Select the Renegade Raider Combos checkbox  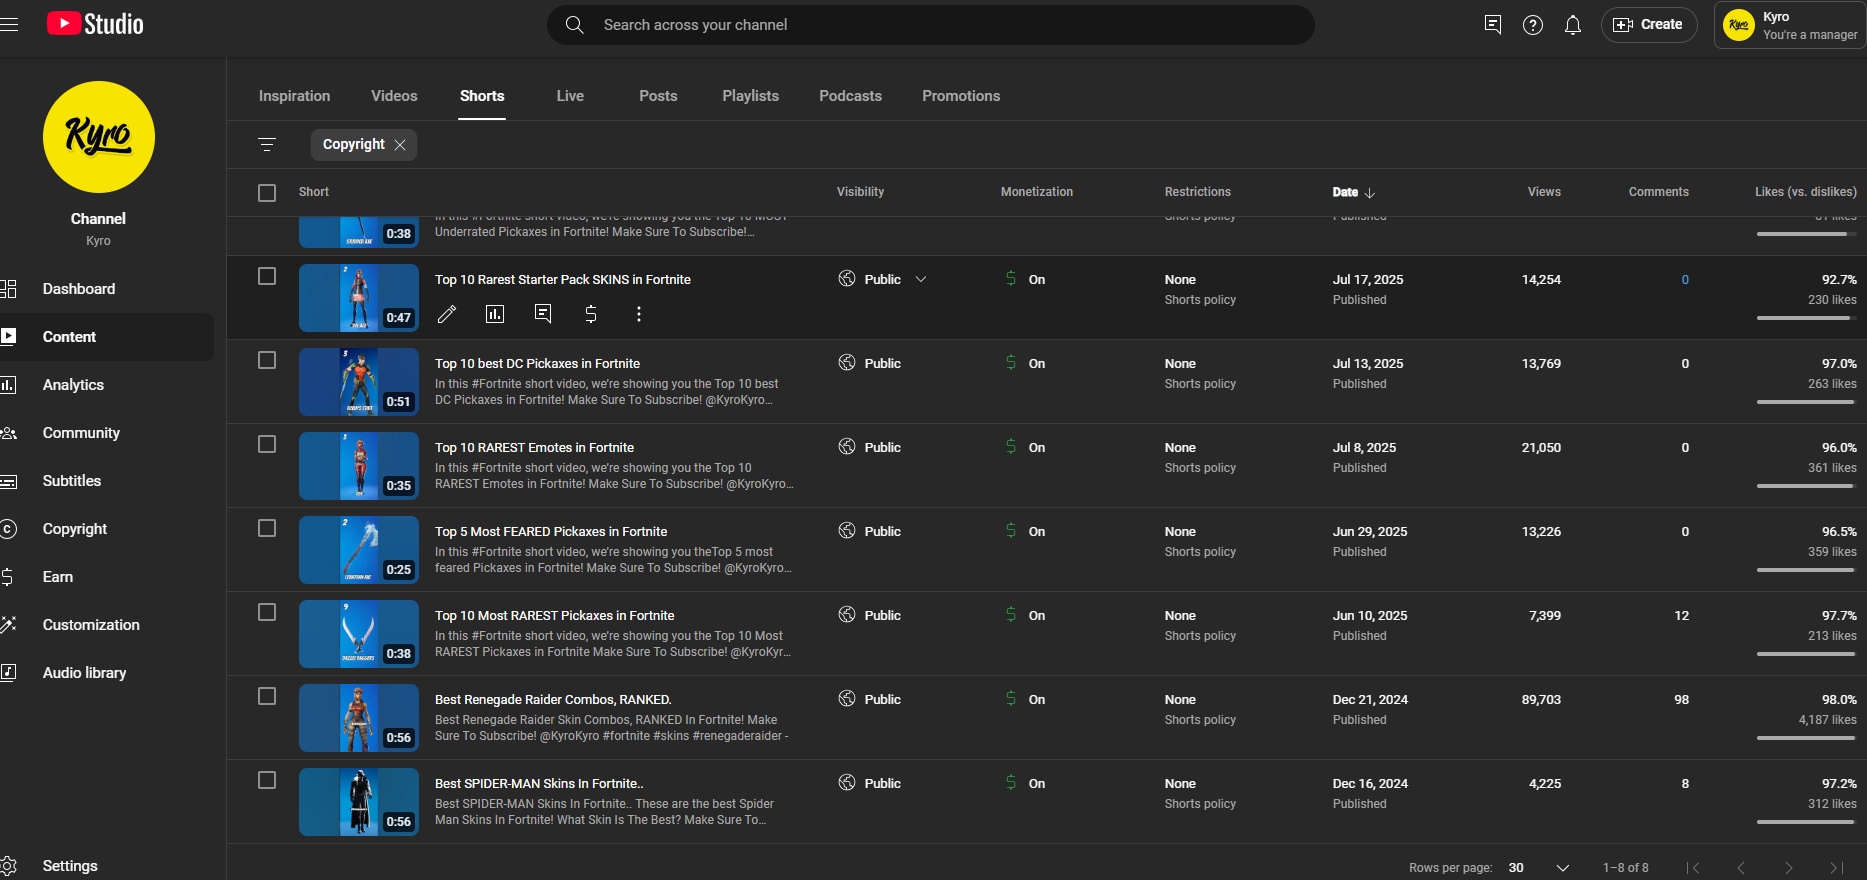click(267, 696)
